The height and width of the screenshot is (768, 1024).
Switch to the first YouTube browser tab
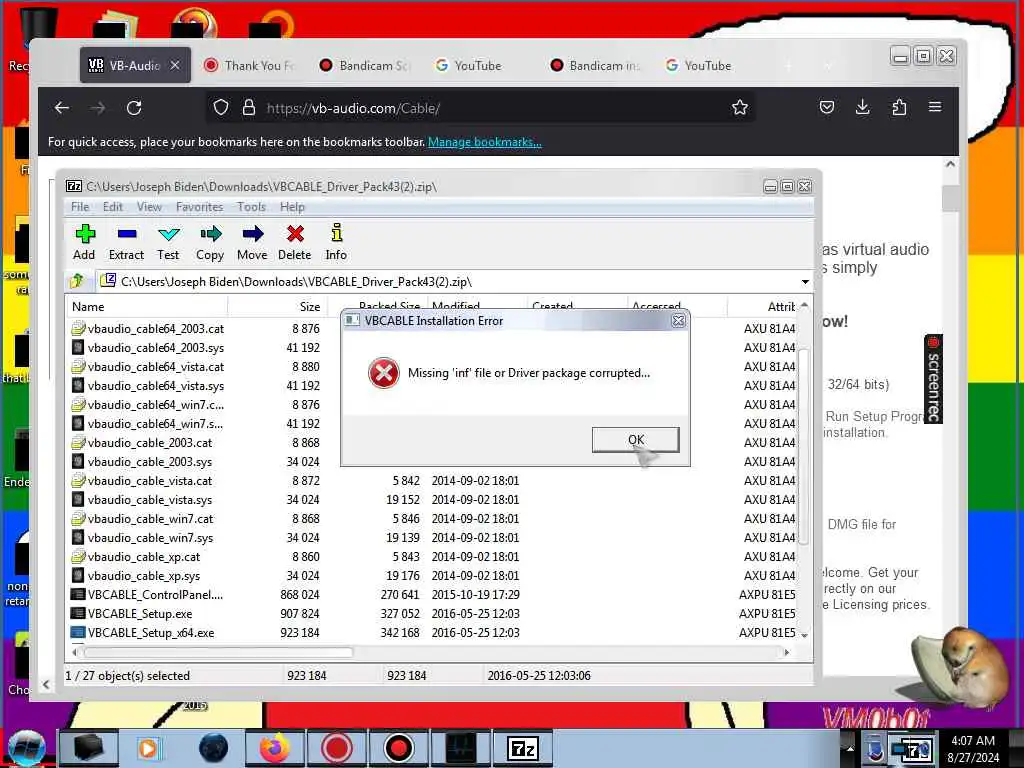[481, 65]
